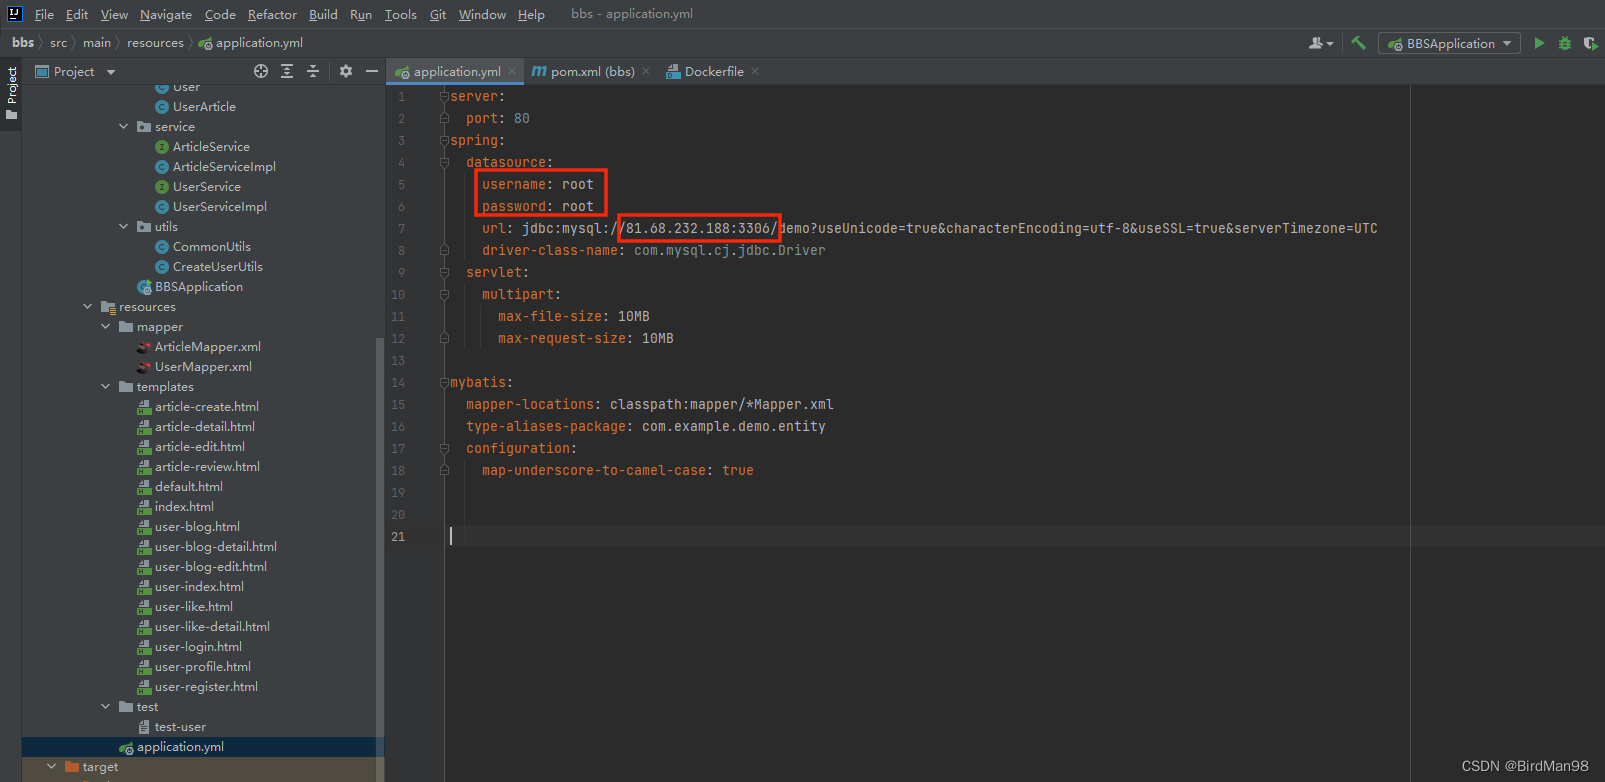The image size is (1605, 782).
Task: Click the Debug bug icon in toolbar
Action: [x=1565, y=43]
